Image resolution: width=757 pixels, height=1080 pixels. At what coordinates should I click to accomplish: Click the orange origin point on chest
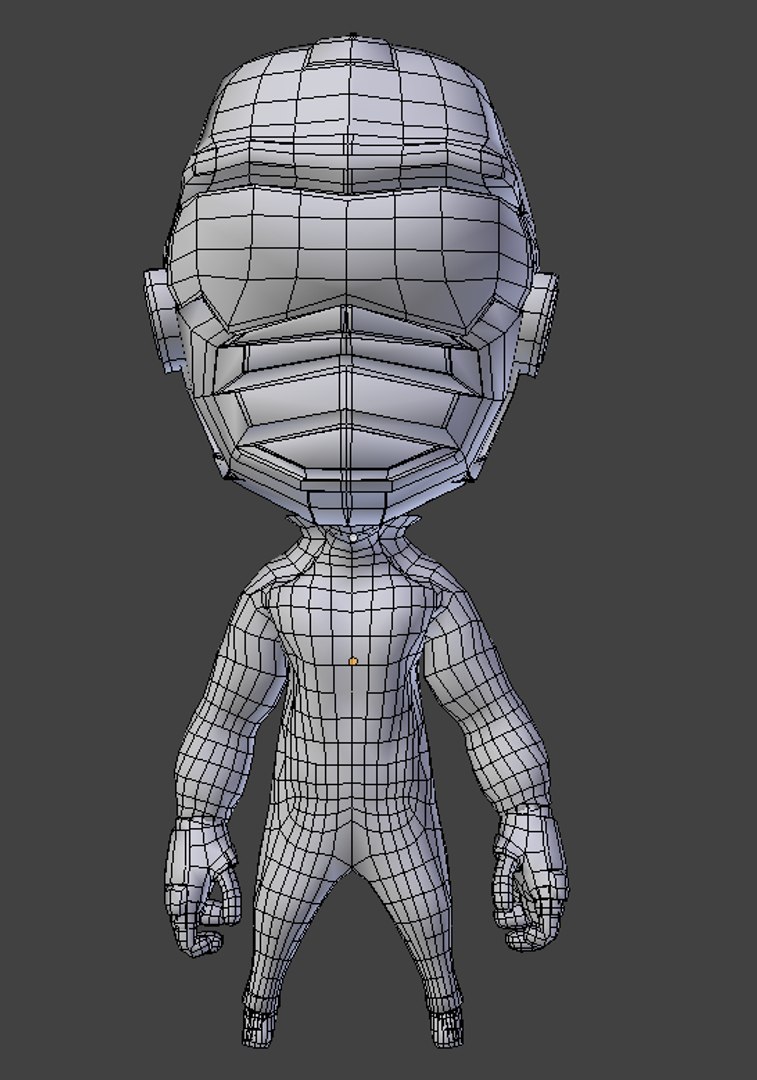[353, 661]
